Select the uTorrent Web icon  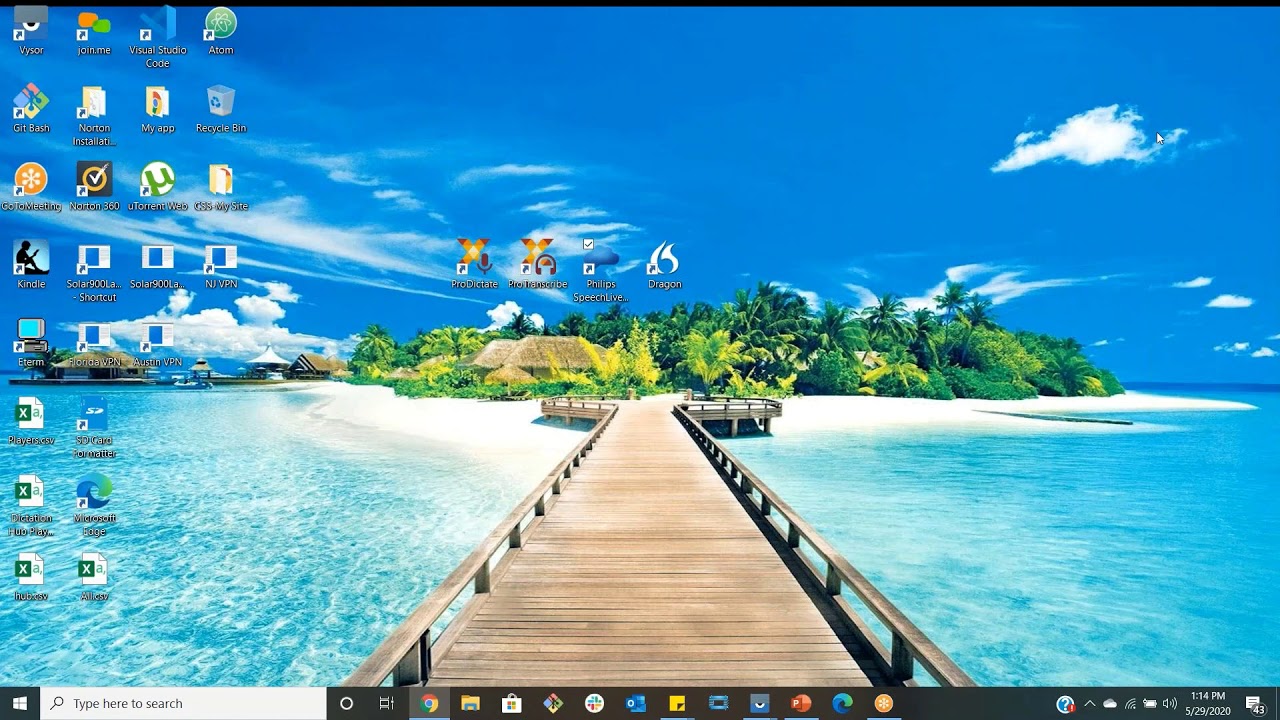157,188
